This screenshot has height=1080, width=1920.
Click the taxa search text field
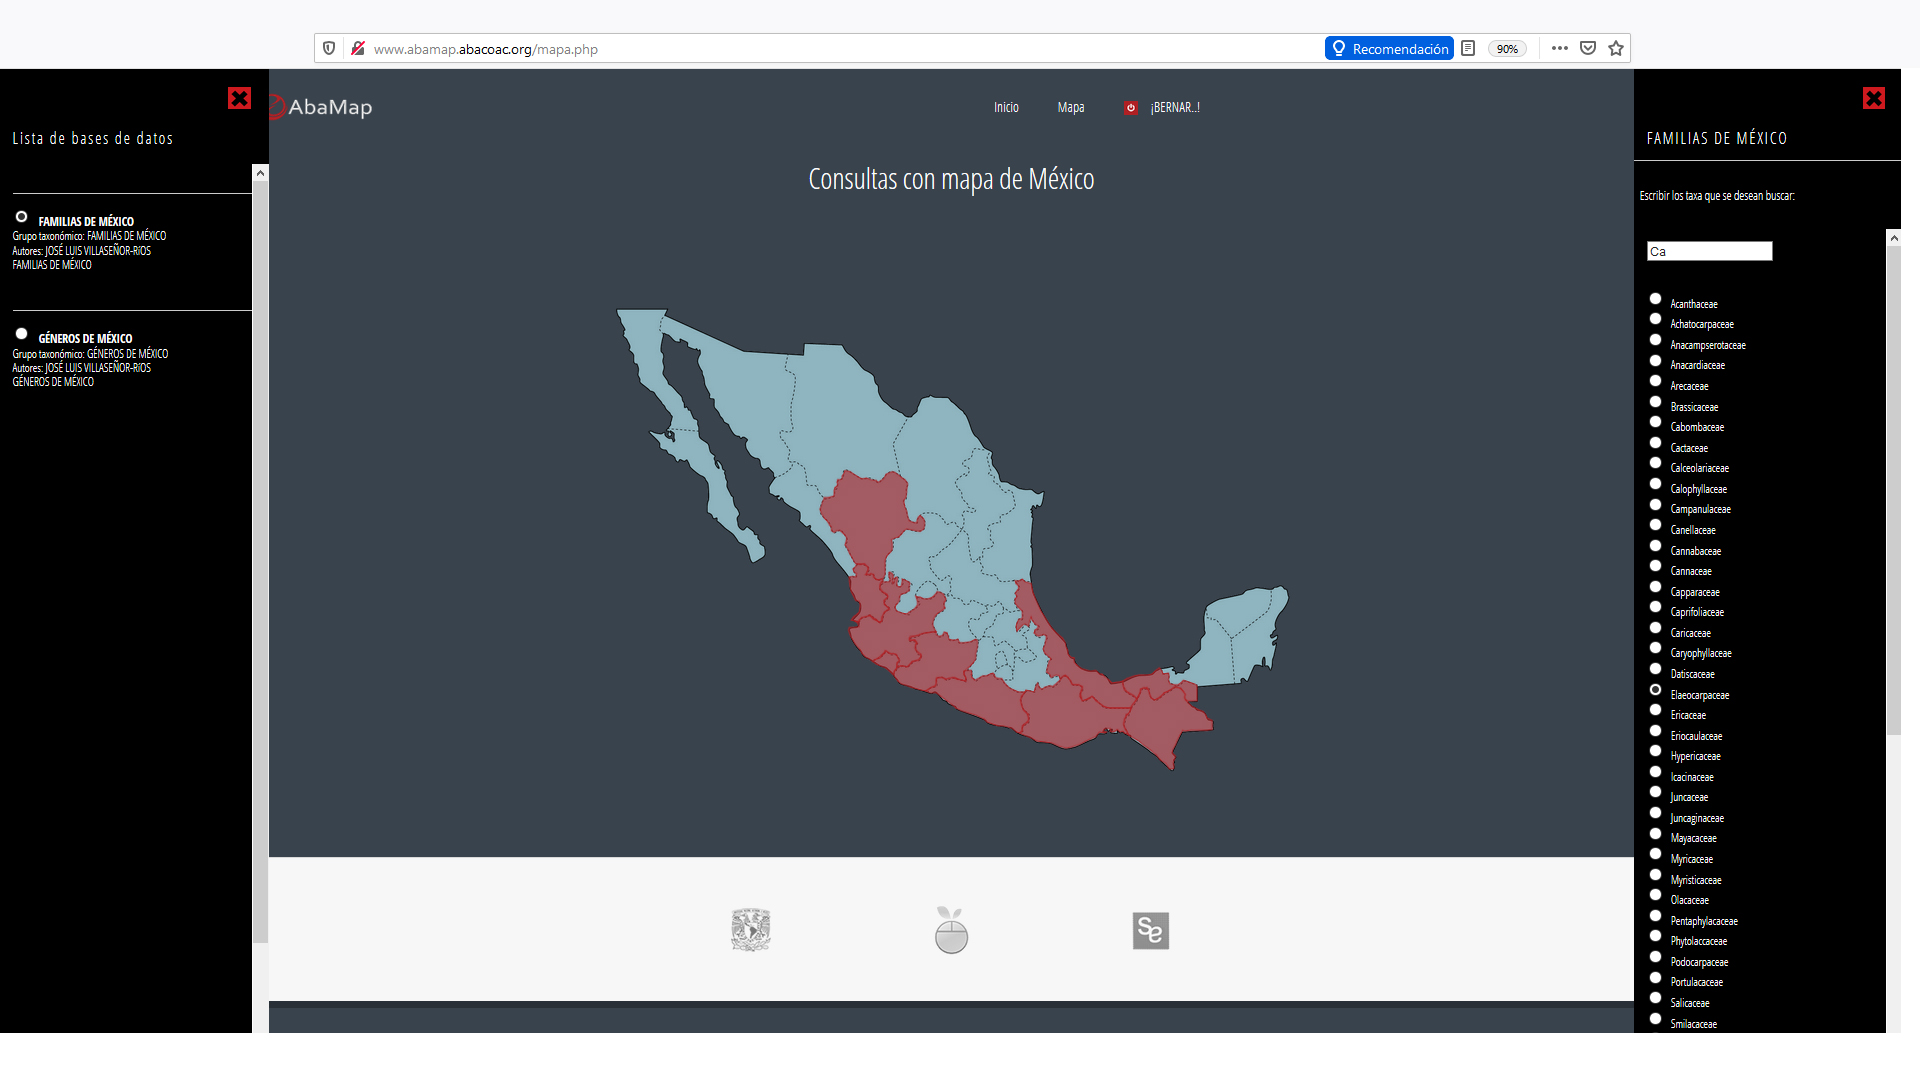1709,251
